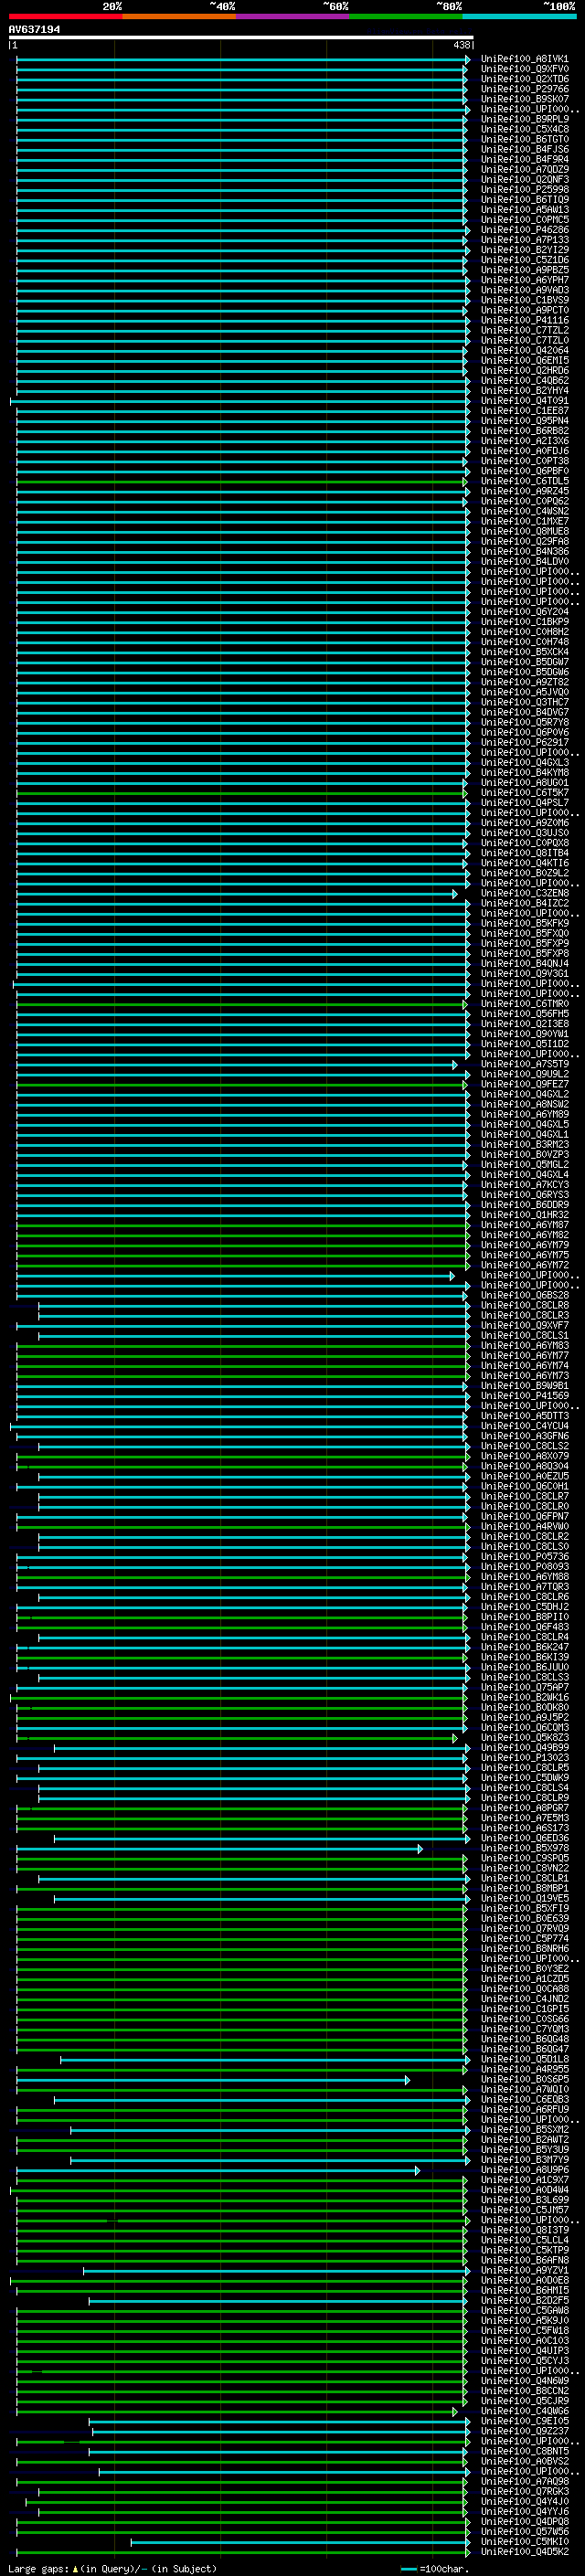The height and width of the screenshot is (2576, 585).
Task: Select the UniRef100_A8NSW2 label
Action: pos(524,1104)
